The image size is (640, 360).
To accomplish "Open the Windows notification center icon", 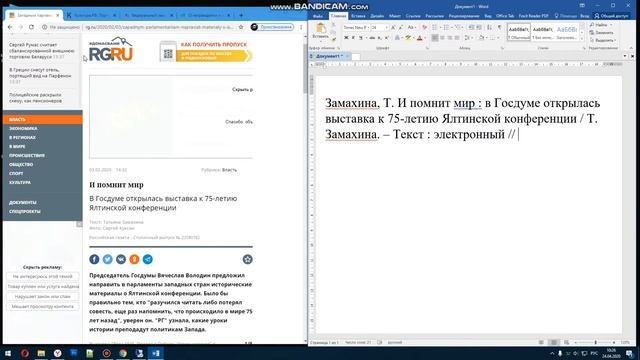I will pyautogui.click(x=630, y=353).
